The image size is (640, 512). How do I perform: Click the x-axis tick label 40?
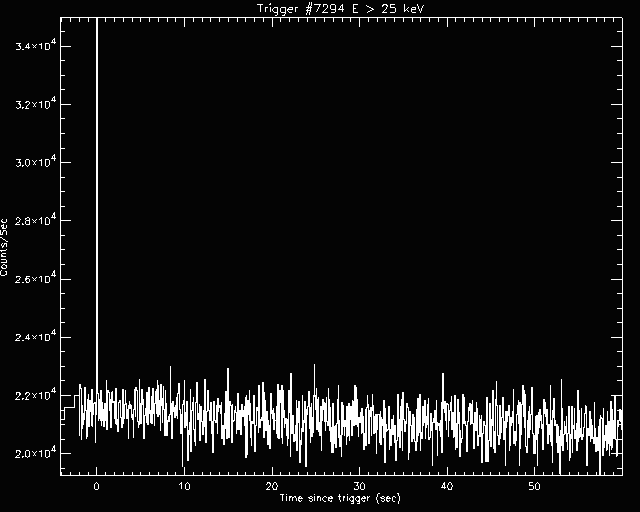pyautogui.click(x=447, y=486)
